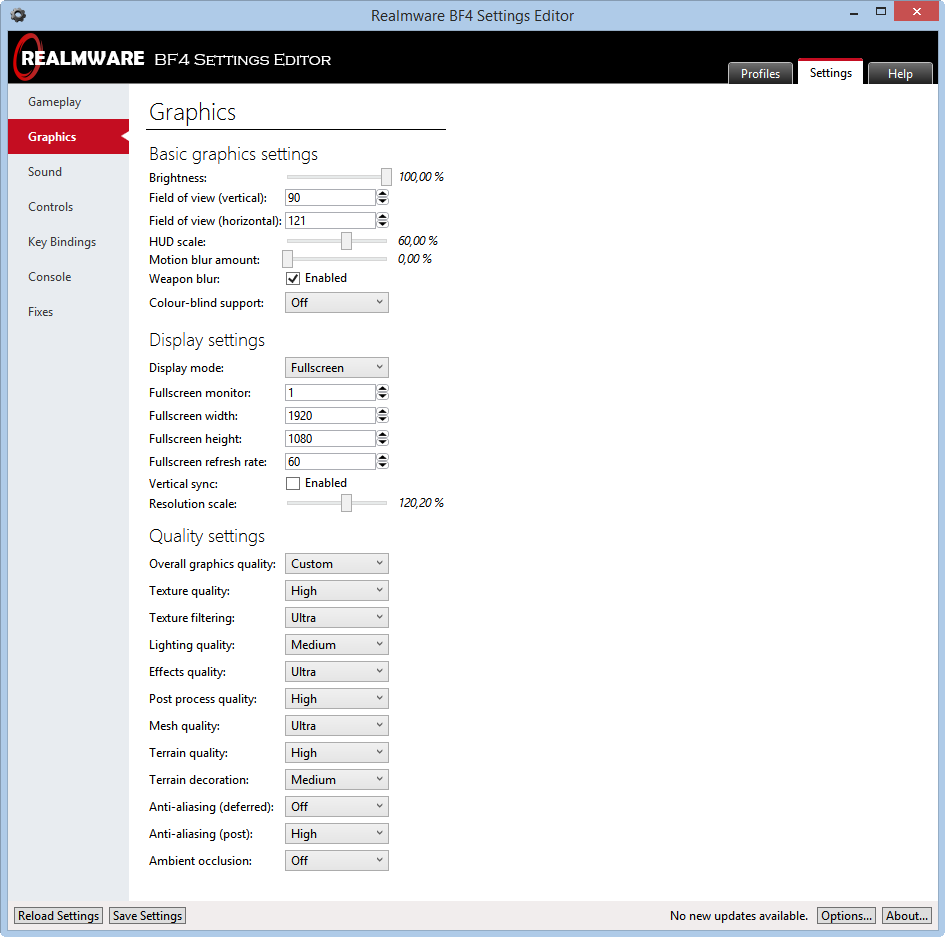Click Save Settings button

click(147, 915)
